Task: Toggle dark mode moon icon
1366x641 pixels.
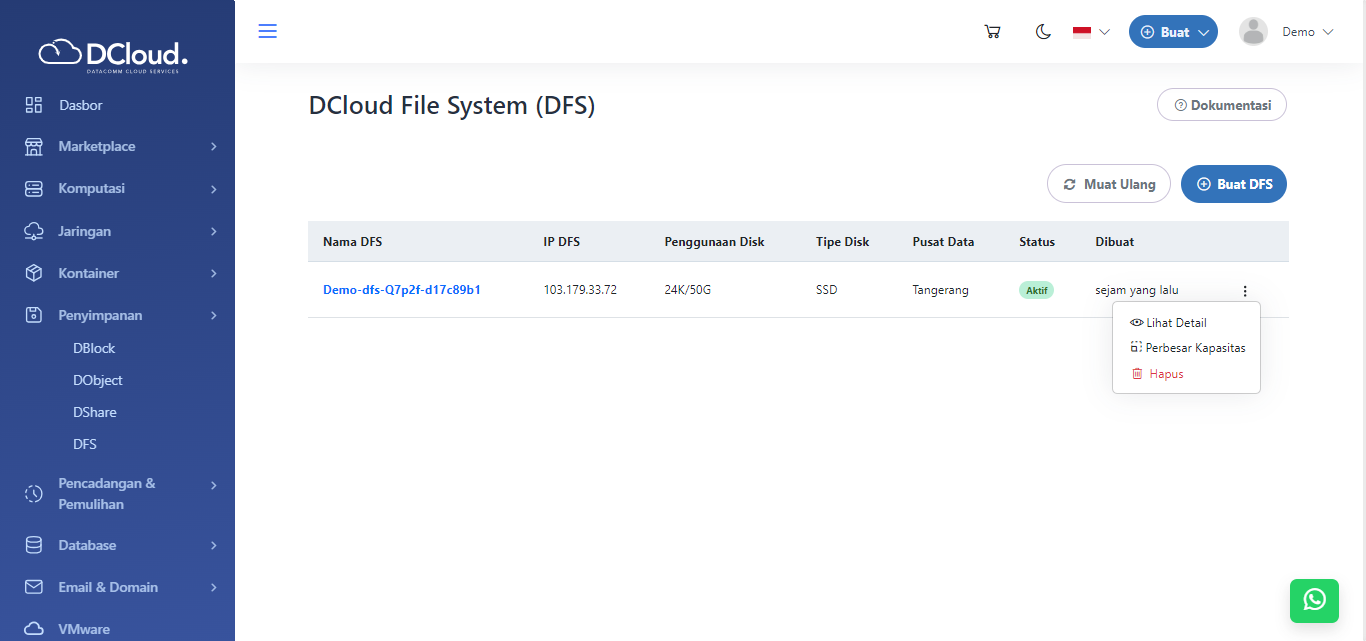Action: 1043,32
